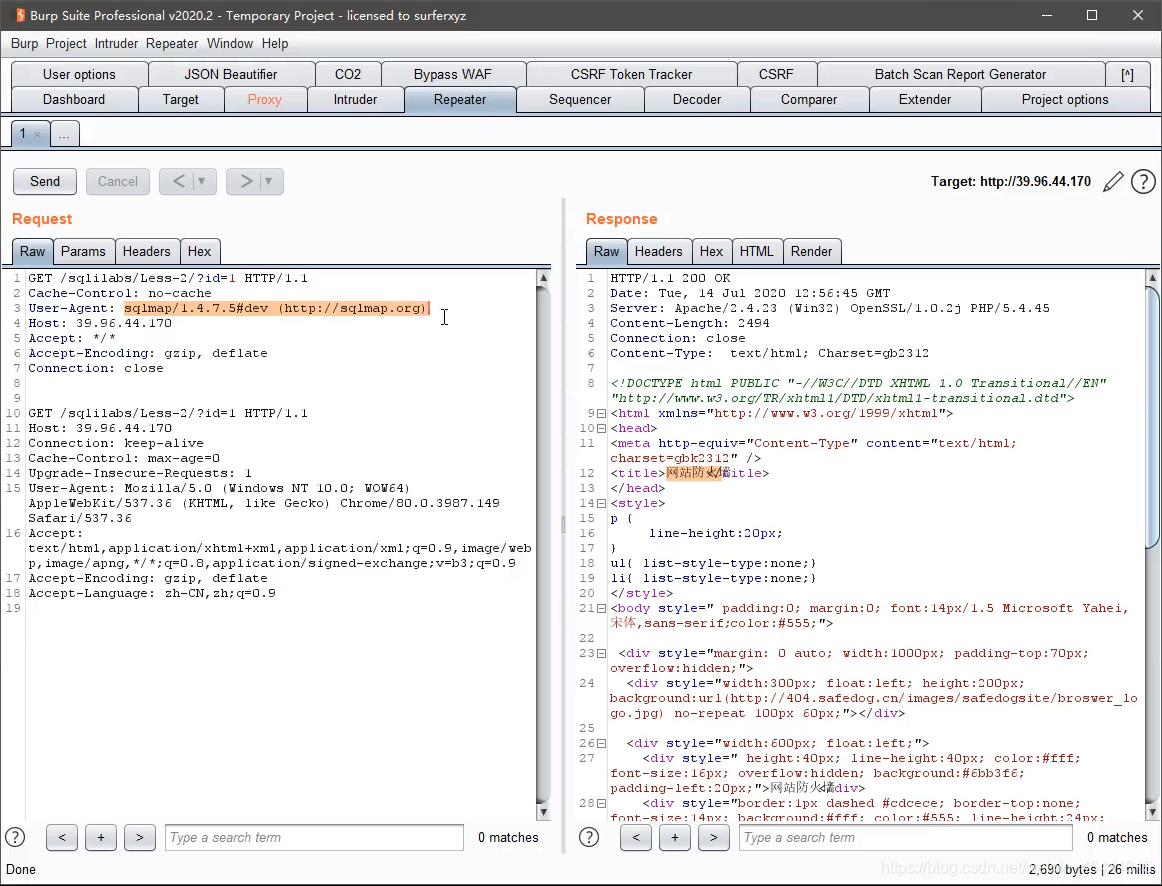Switch to the Extender tab
Viewport: 1162px width, 886px height.
[x=925, y=99]
